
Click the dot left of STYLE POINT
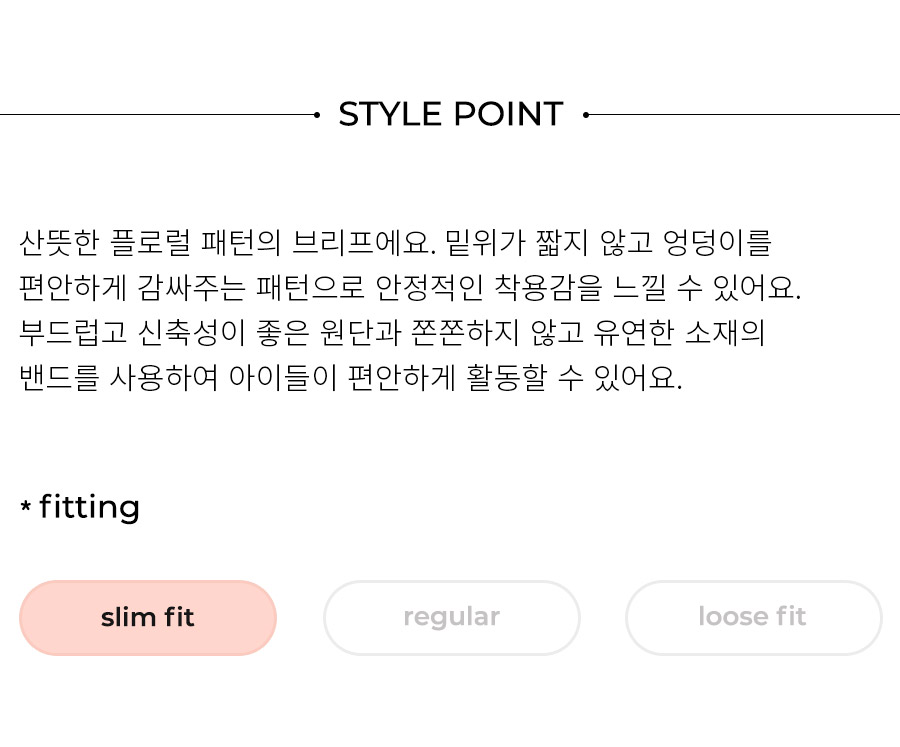tap(317, 115)
